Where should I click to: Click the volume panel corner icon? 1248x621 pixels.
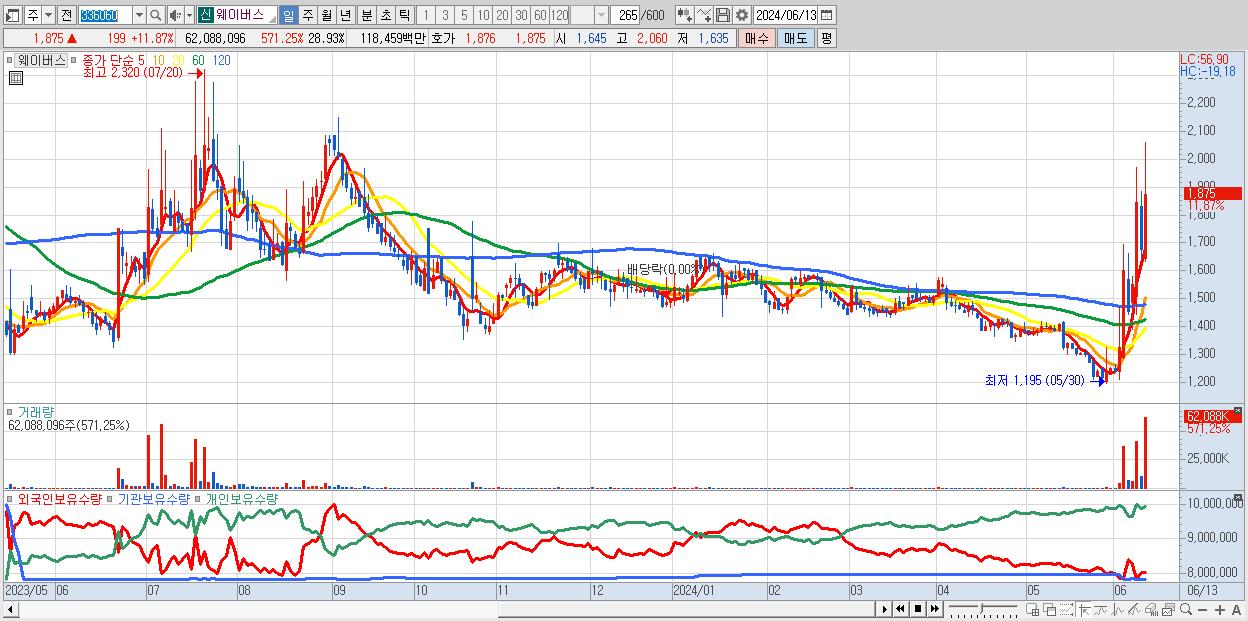[x=1240, y=410]
